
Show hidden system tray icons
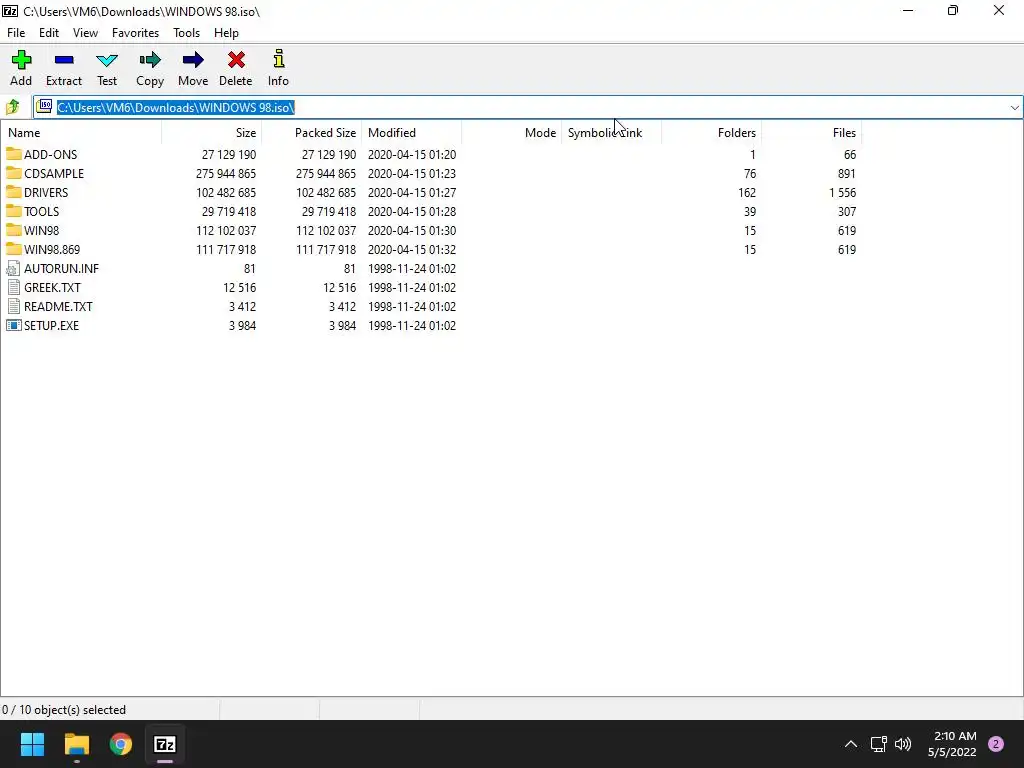(x=851, y=744)
